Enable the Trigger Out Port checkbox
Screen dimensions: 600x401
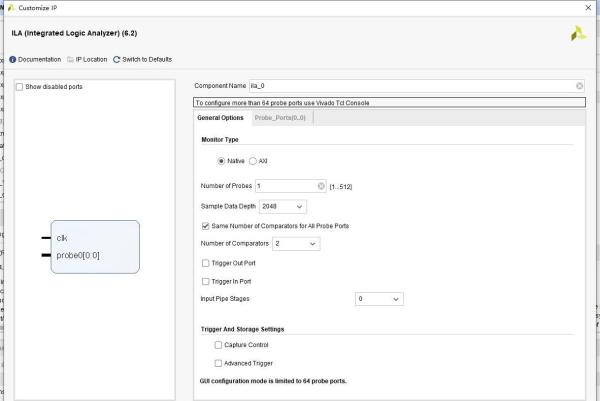pos(206,263)
